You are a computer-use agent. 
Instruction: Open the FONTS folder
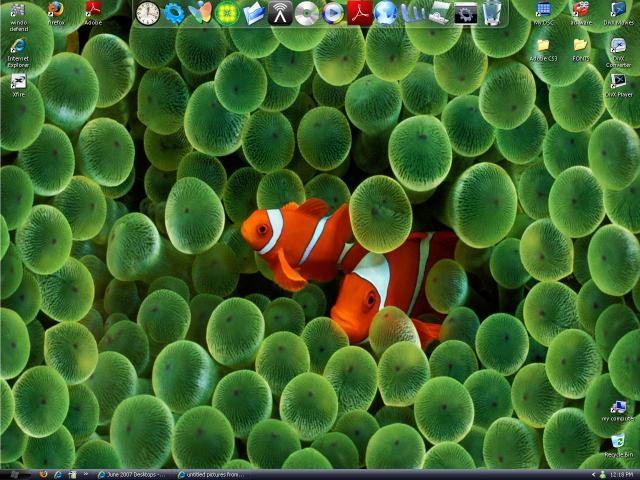point(580,50)
